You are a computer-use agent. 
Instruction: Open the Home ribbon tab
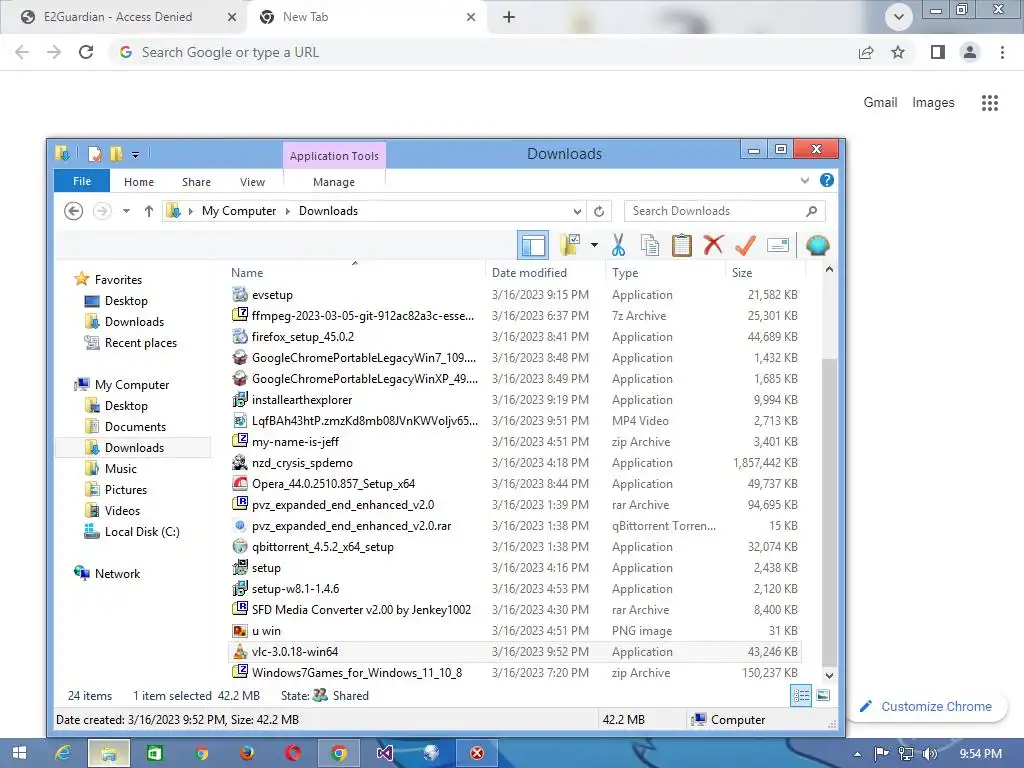point(139,182)
